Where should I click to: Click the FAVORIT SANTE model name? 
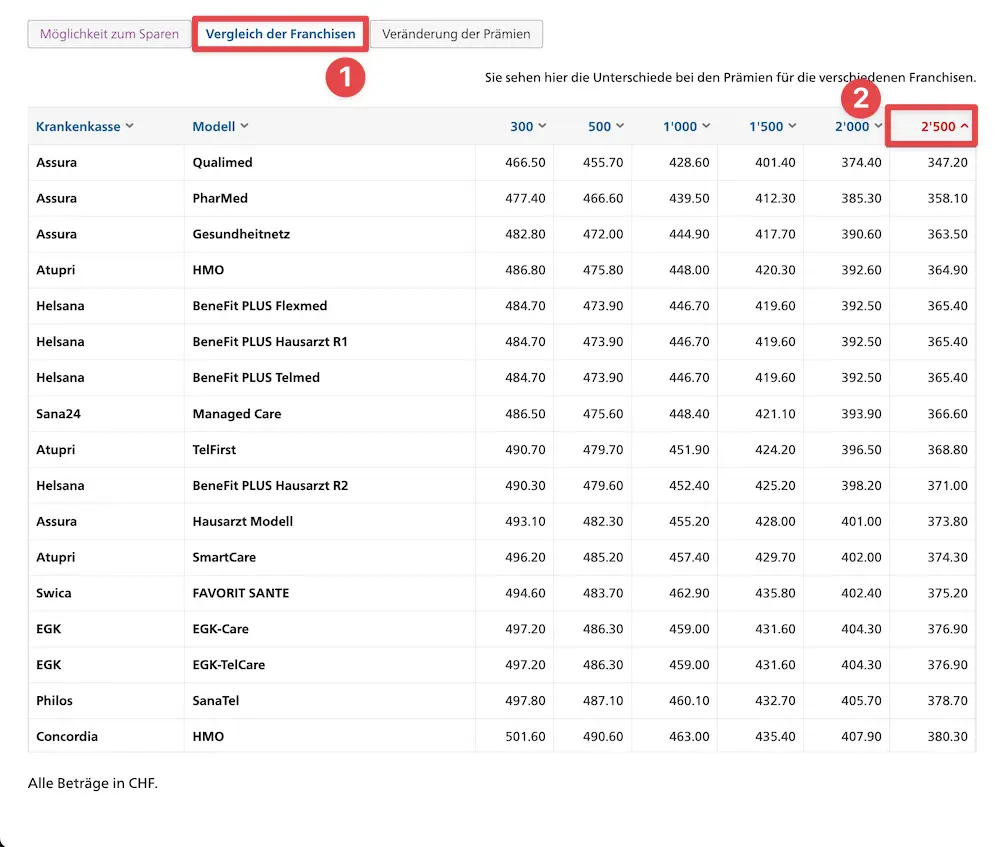coord(240,593)
